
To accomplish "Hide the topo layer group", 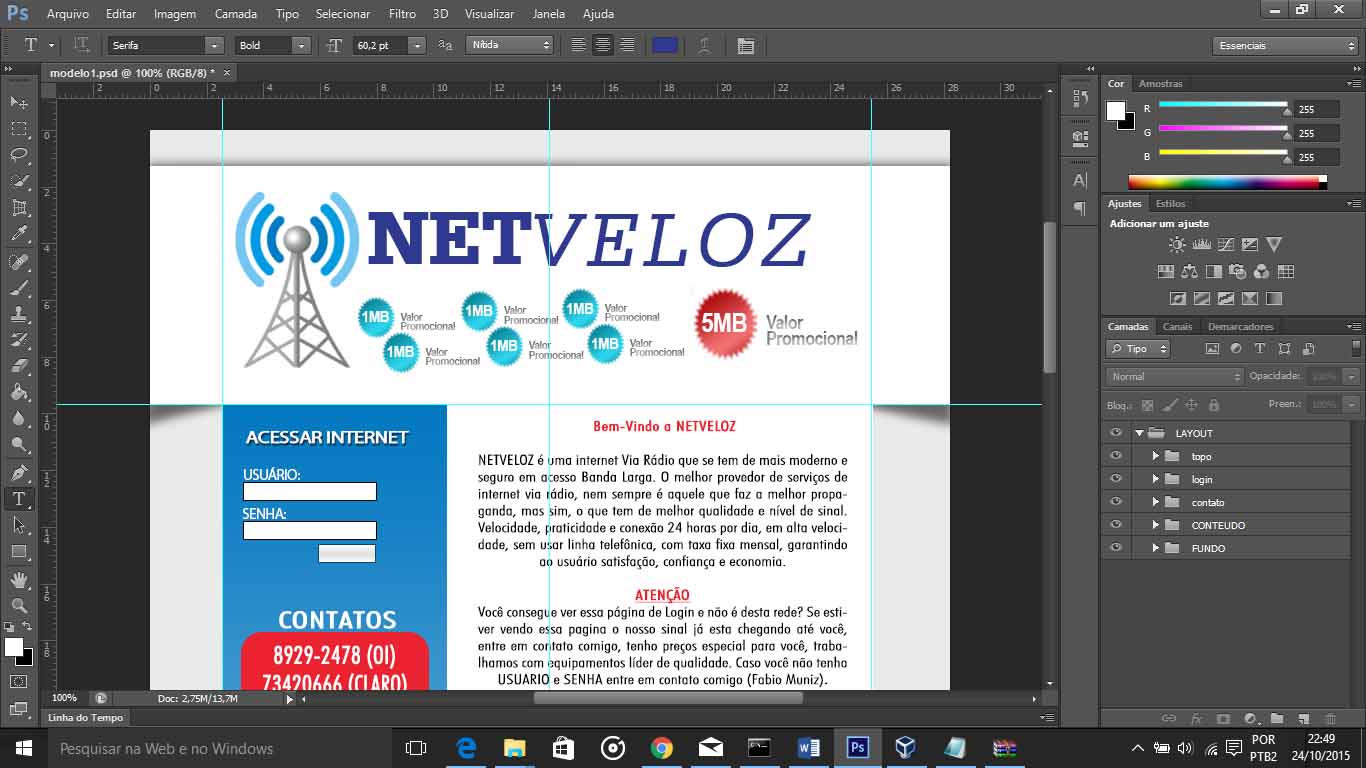I will pos(1116,456).
